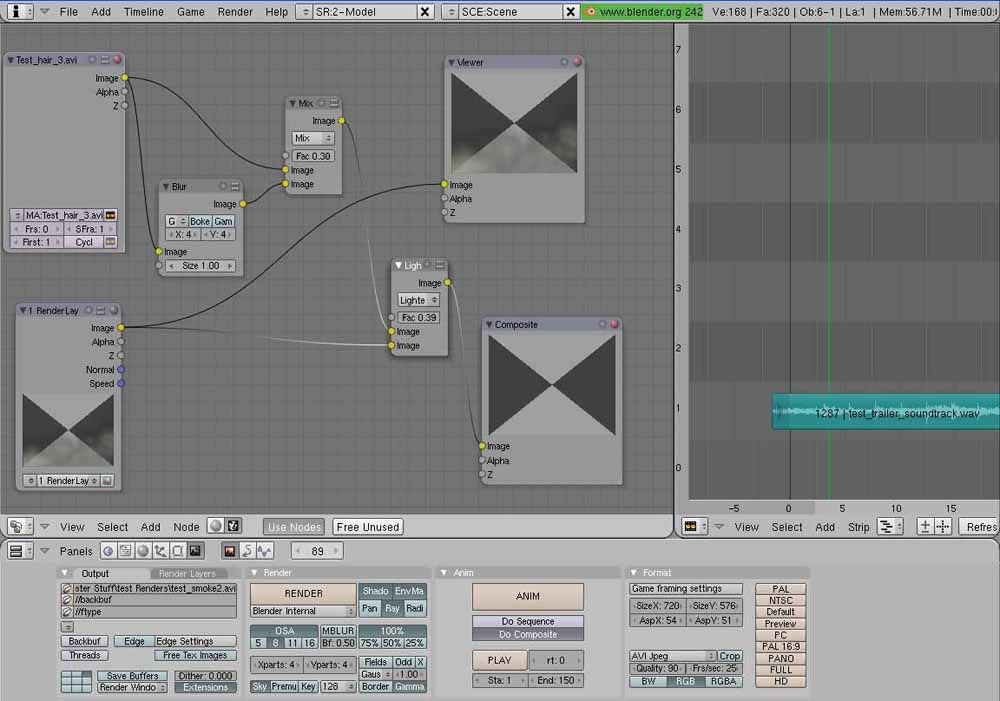The width and height of the screenshot is (1000, 701).
Task: Toggle Do Sequence in Anim panel
Action: [x=527, y=621]
